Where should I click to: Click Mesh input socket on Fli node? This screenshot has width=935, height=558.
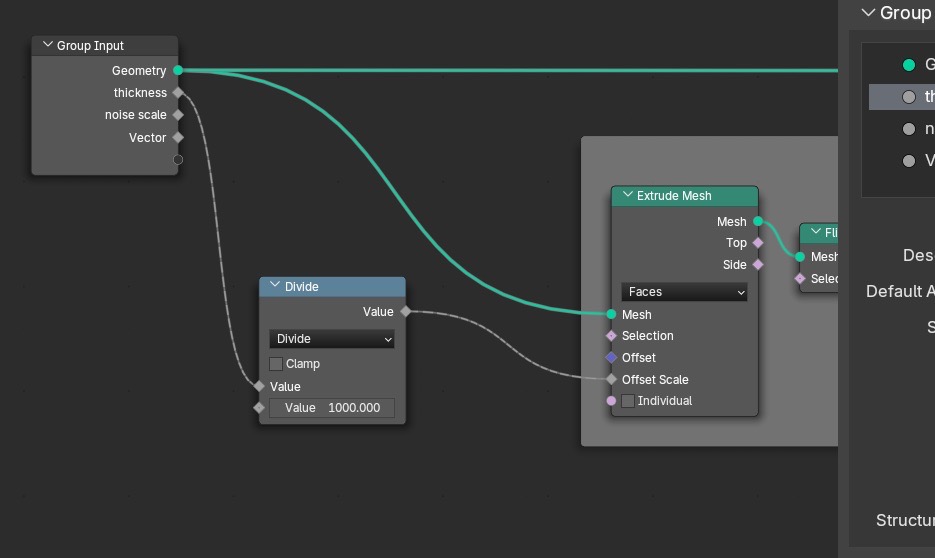click(x=800, y=257)
